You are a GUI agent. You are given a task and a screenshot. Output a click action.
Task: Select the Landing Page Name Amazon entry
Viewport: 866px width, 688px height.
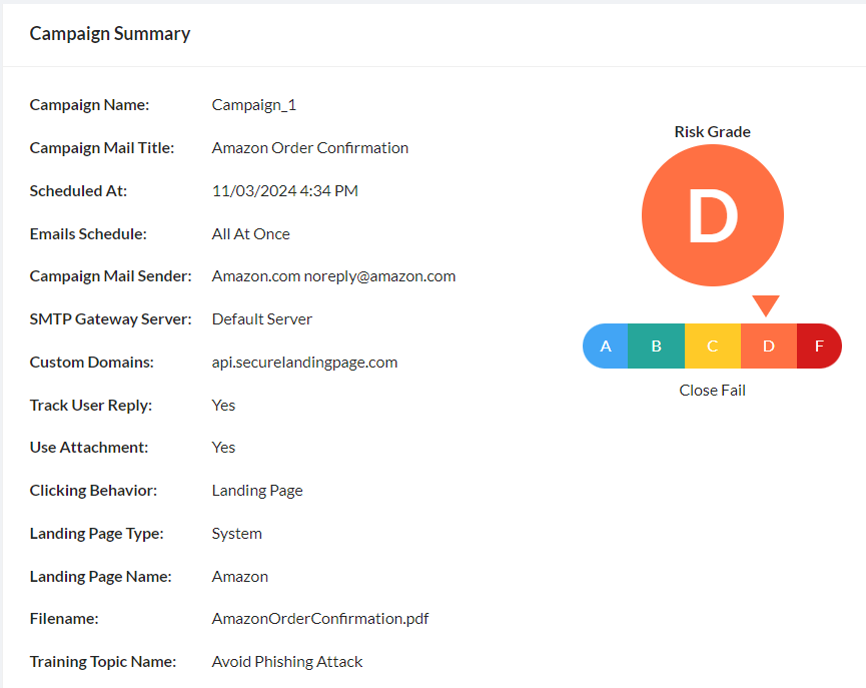pos(239,576)
